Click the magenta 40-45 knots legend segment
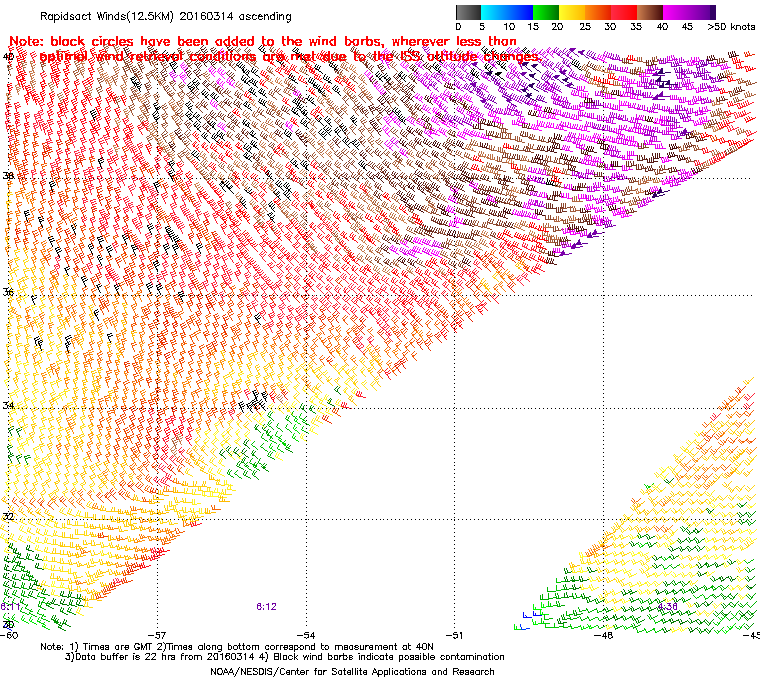Viewport: 760px width, 688px height. pyautogui.click(x=676, y=12)
